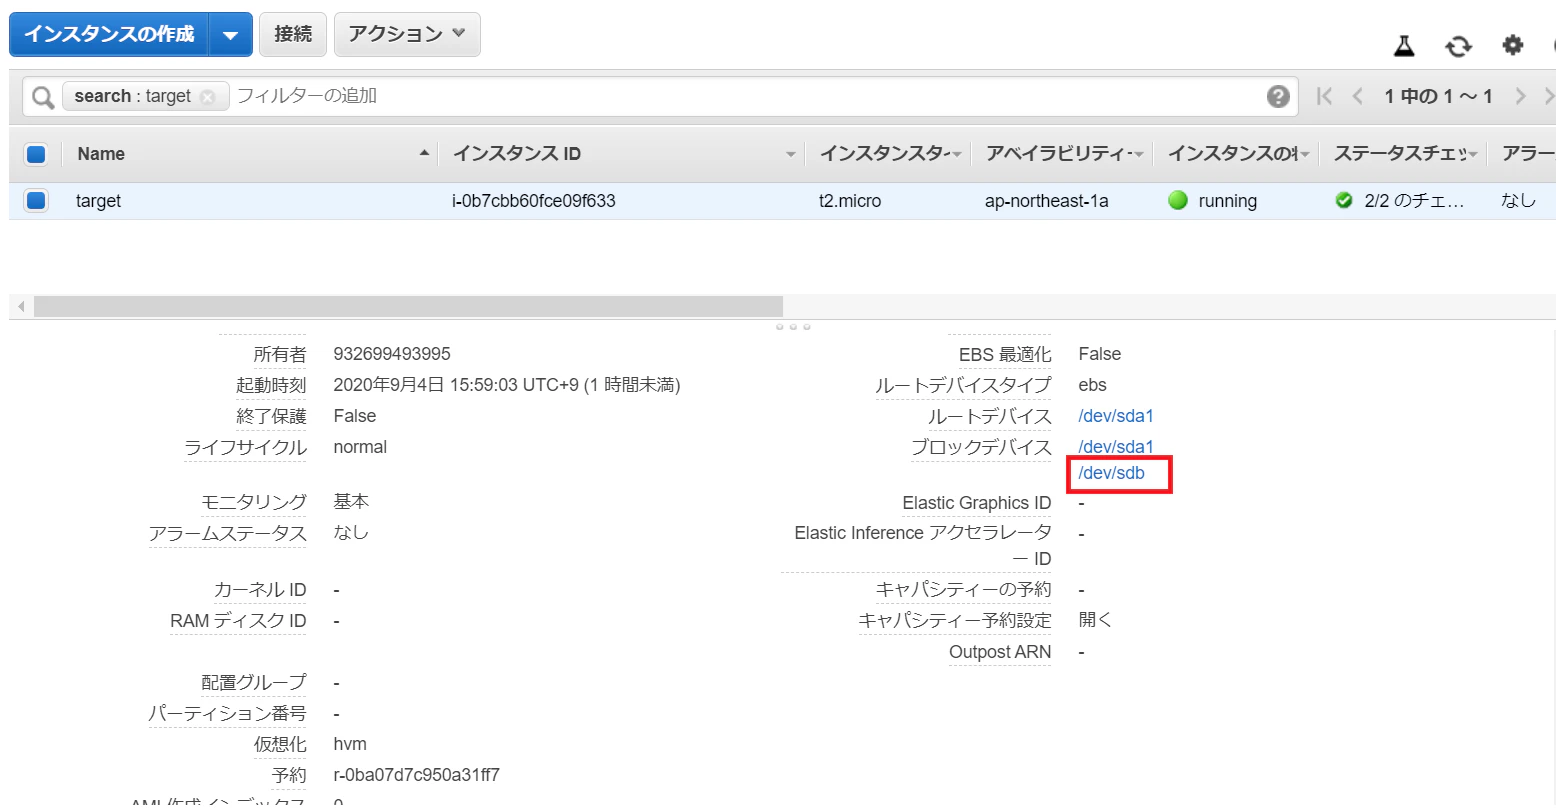Click the pane resize handle dots

793,327
